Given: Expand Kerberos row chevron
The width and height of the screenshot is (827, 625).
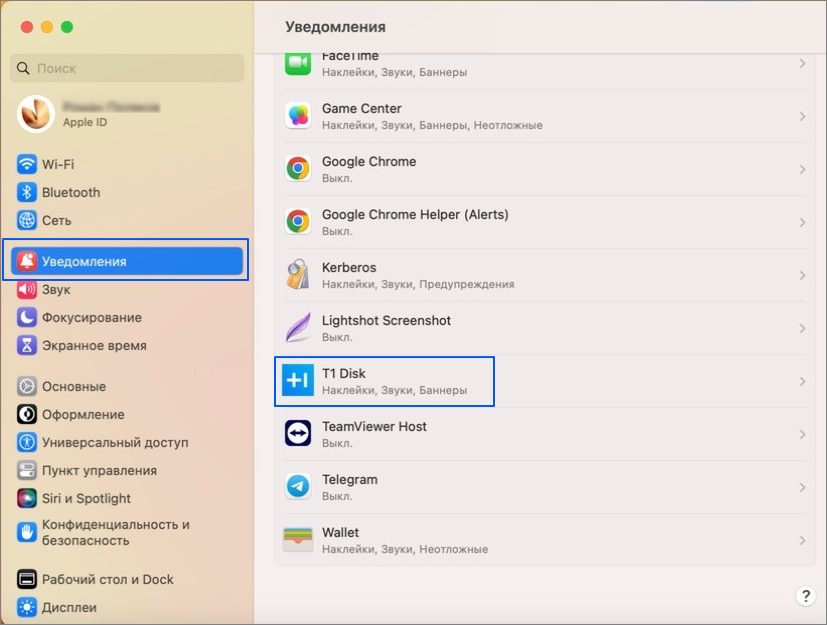Looking at the screenshot, I should tap(802, 275).
